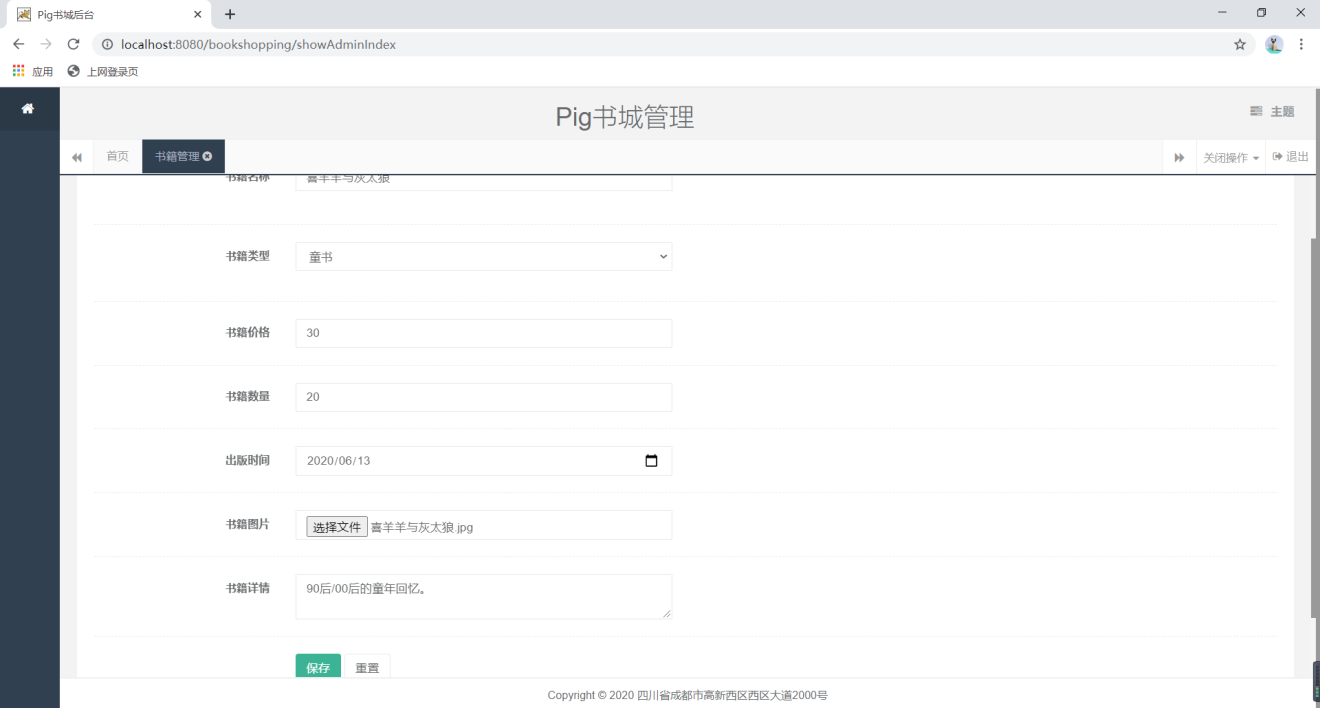The width and height of the screenshot is (1320, 708).
Task: Click the page vertical scrollbar
Action: click(x=1314, y=427)
